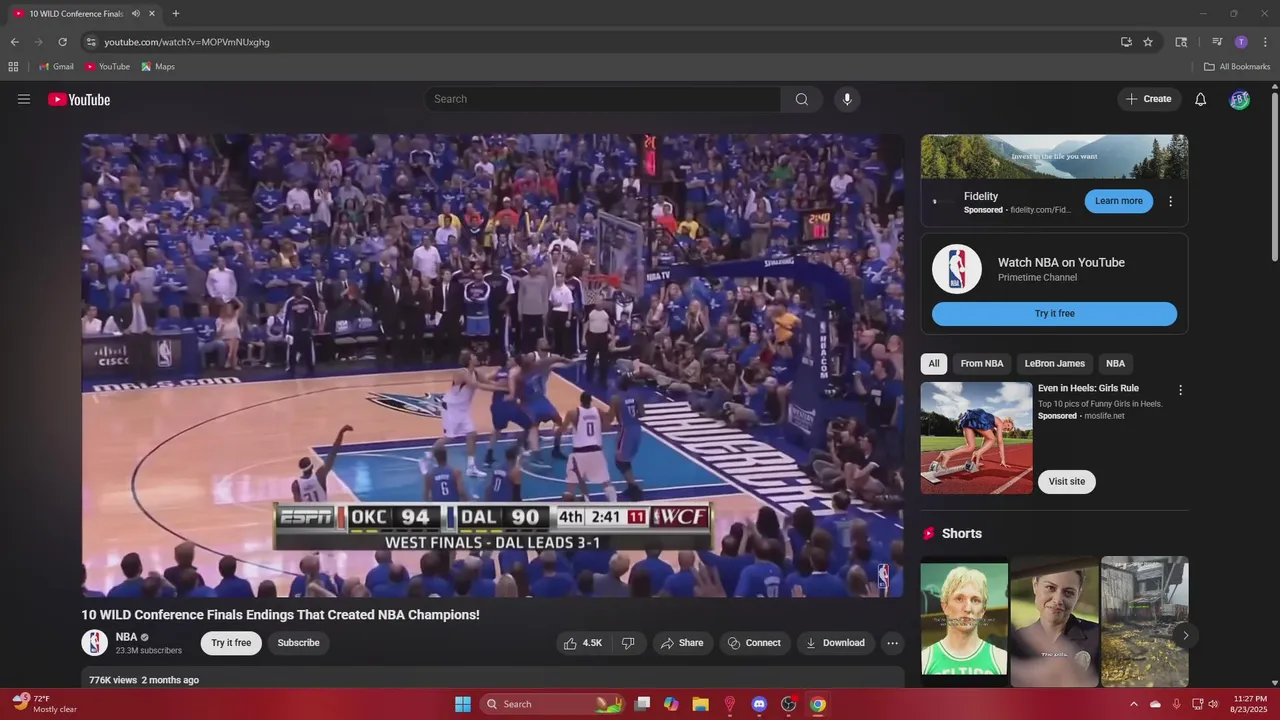The height and width of the screenshot is (720, 1280).
Task: Download the video
Action: pos(836,643)
